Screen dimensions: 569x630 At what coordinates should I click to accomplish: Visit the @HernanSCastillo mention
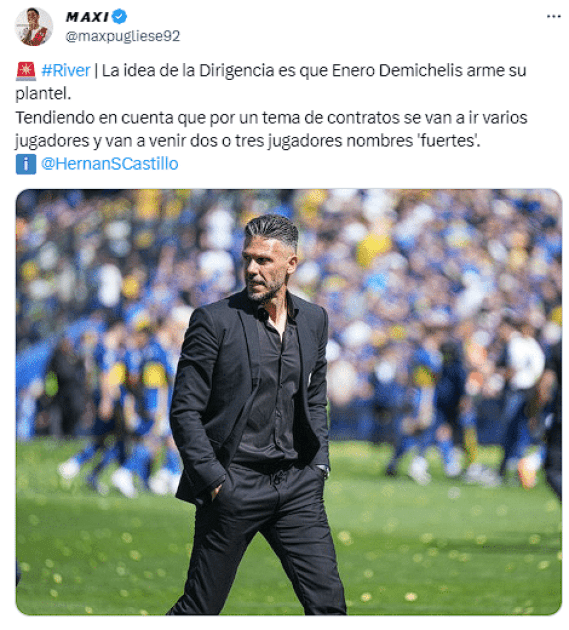tap(109, 164)
